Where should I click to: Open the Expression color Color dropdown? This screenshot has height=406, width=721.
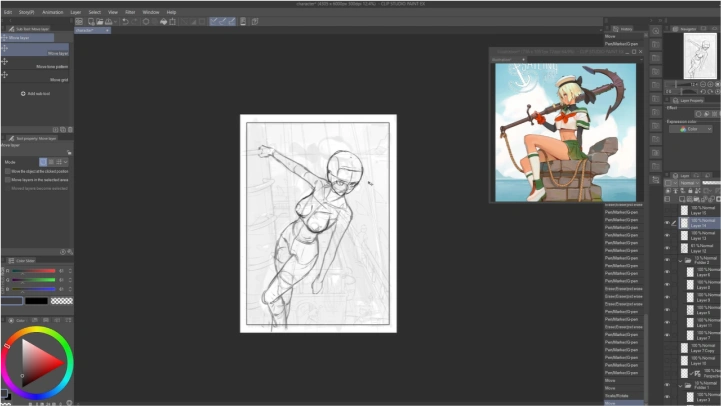click(690, 129)
